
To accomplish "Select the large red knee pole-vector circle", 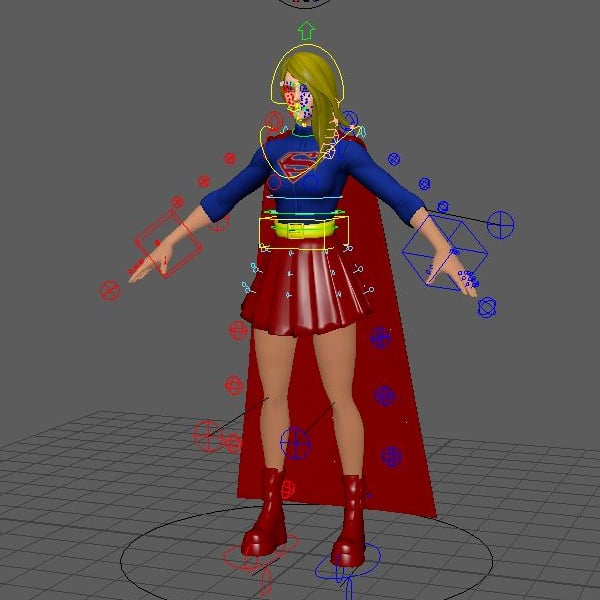I will coord(208,436).
